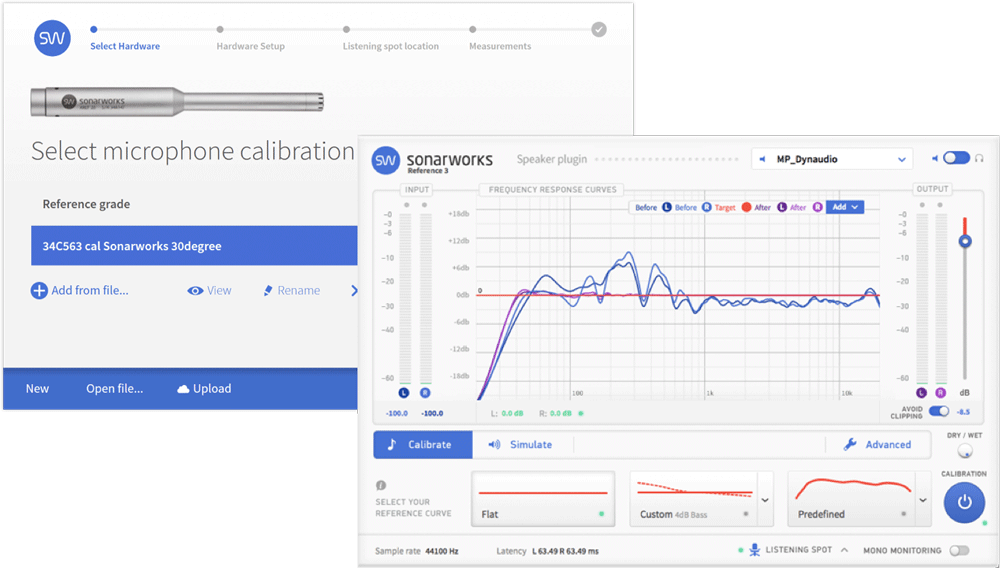
Task: Click the Upload button
Action: point(204,388)
